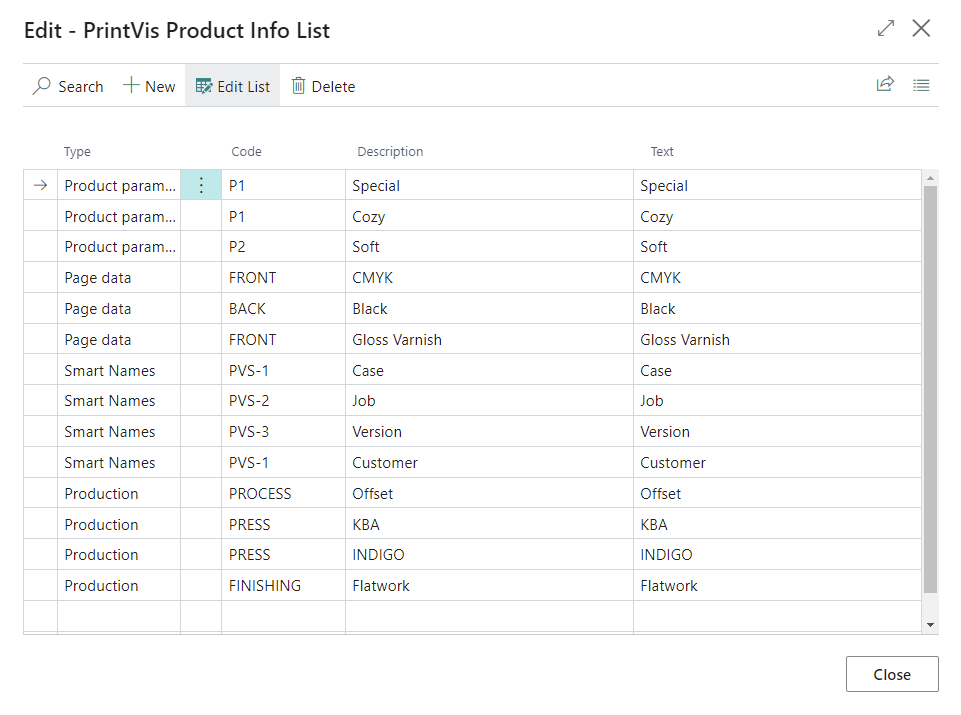The height and width of the screenshot is (715, 961).
Task: Open the three-dot row actions menu
Action: click(x=201, y=185)
